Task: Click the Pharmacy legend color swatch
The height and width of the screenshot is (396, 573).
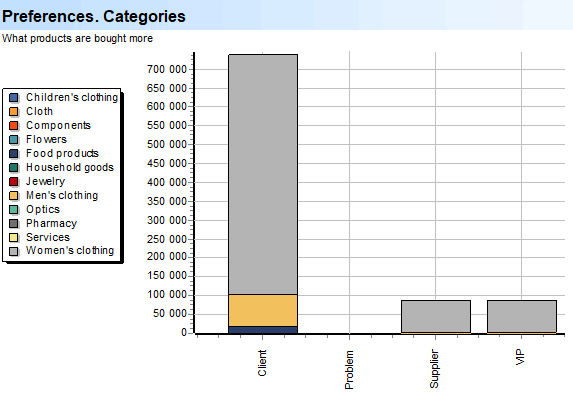Action: point(14,223)
